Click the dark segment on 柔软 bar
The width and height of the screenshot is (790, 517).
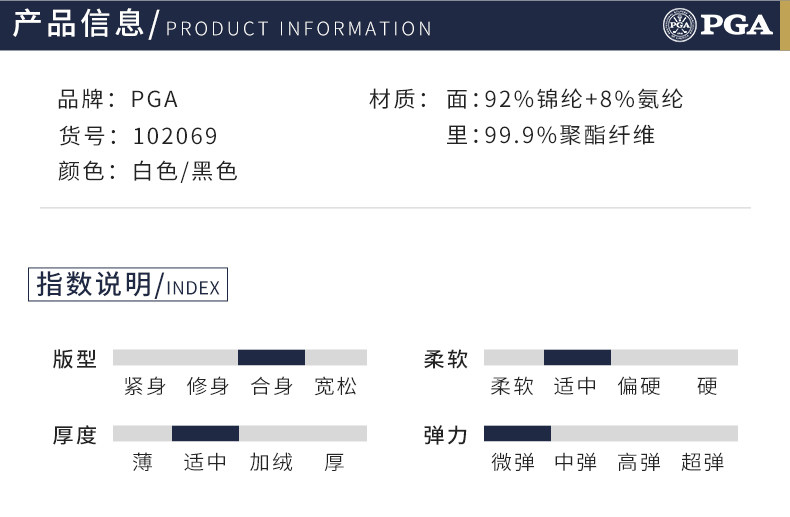[x=577, y=357]
